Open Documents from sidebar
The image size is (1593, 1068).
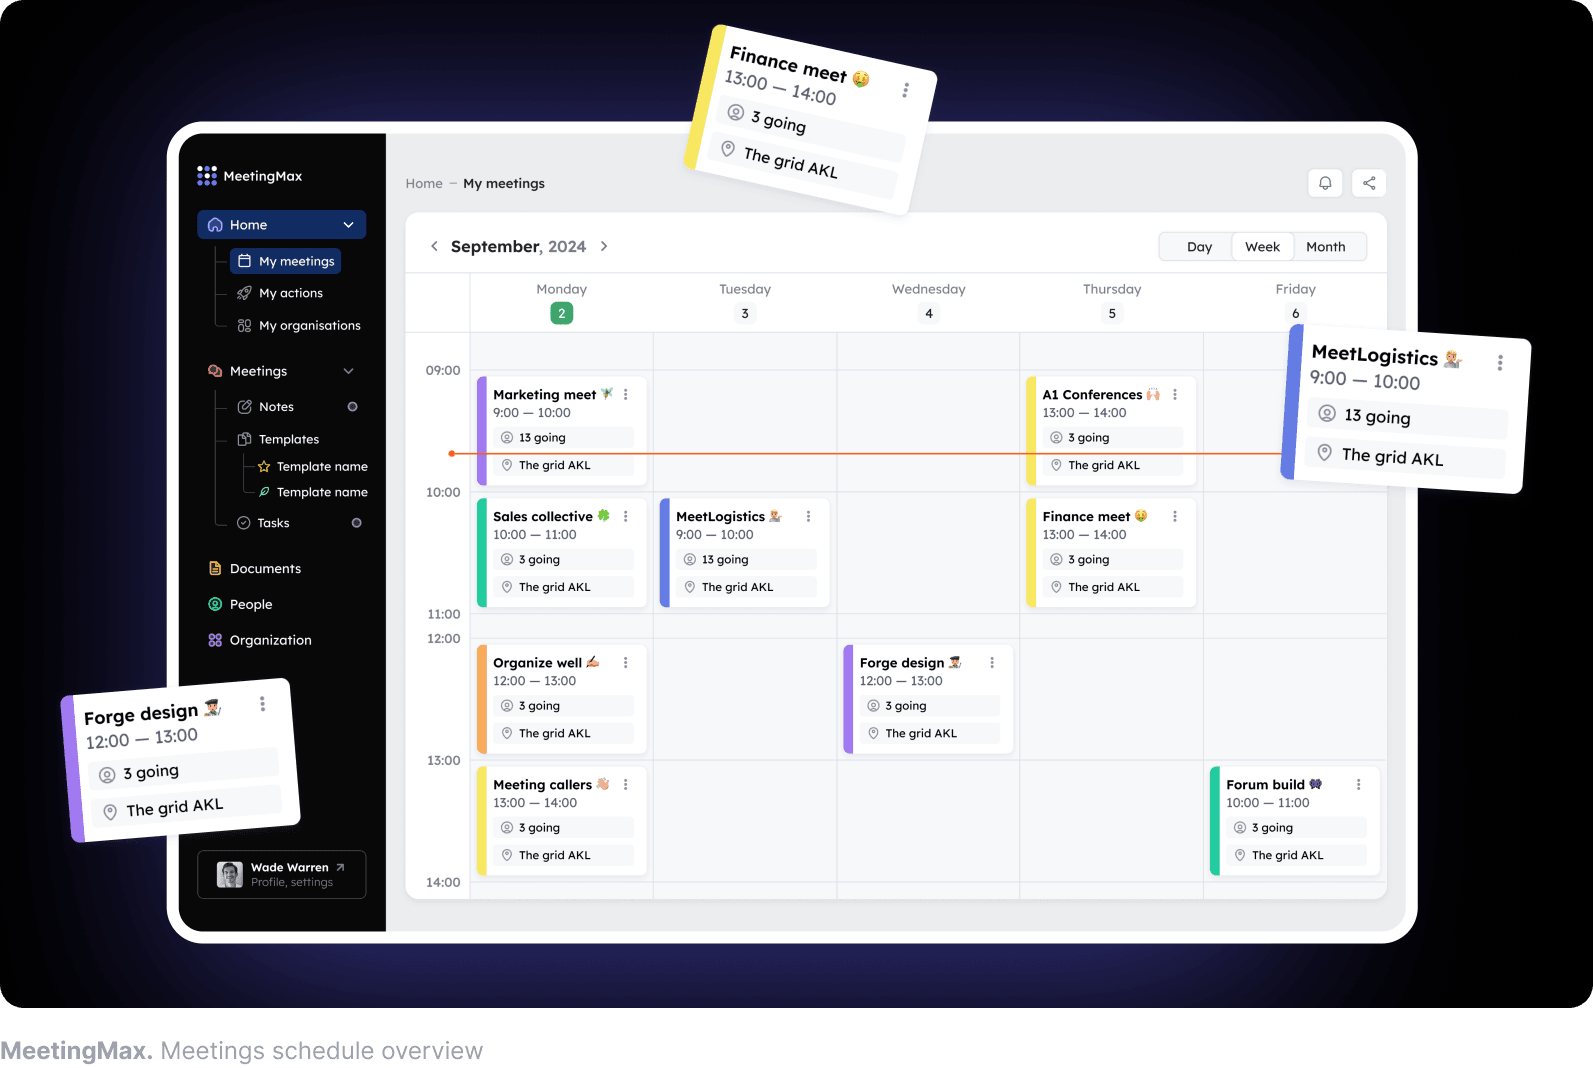point(254,568)
